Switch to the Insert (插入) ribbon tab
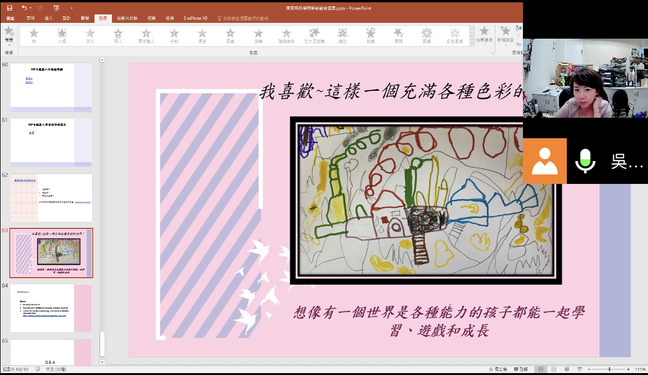The height and width of the screenshot is (375, 648). point(48,18)
